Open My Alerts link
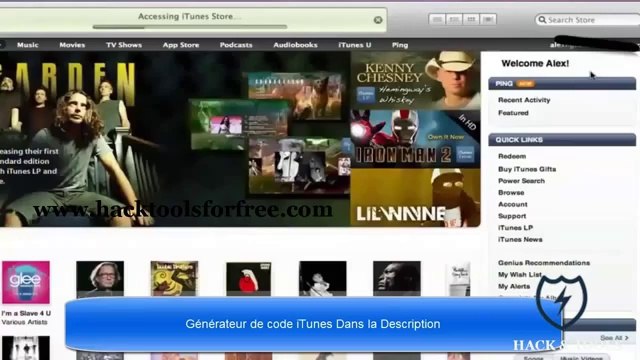Viewport: 640px width, 360px height. click(514, 287)
